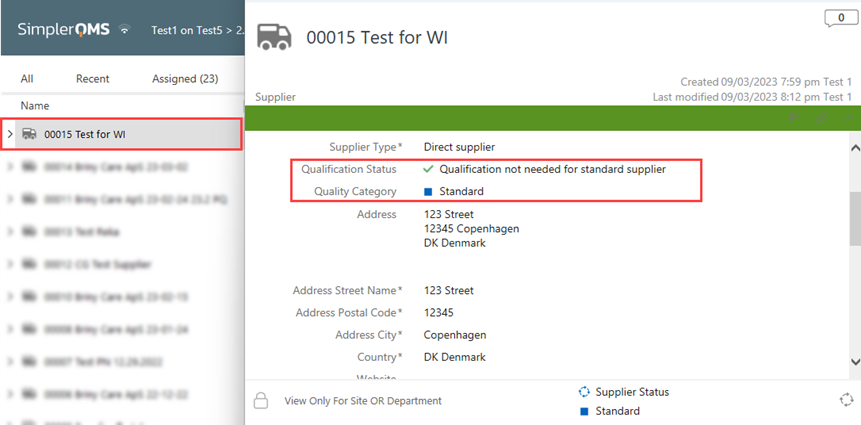
Task: Click the Supplier Type field value
Action: 459,147
